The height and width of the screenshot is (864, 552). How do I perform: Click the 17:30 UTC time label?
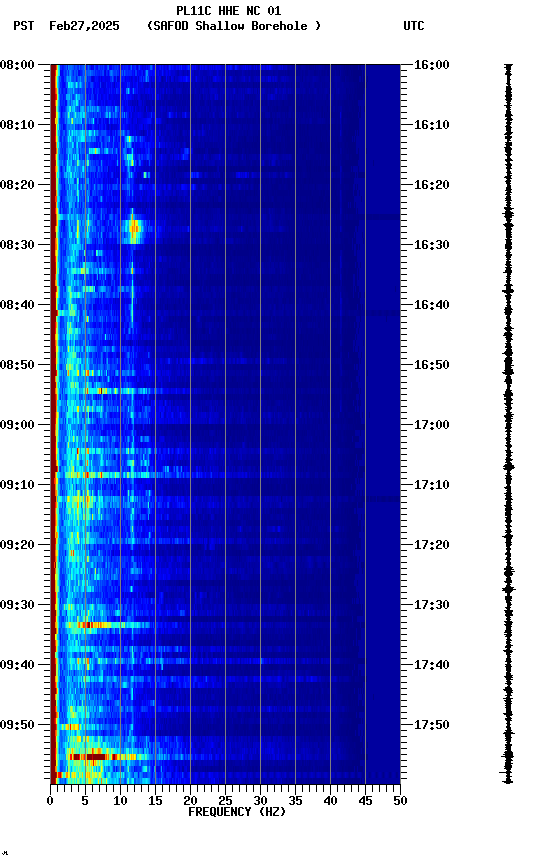432,606
